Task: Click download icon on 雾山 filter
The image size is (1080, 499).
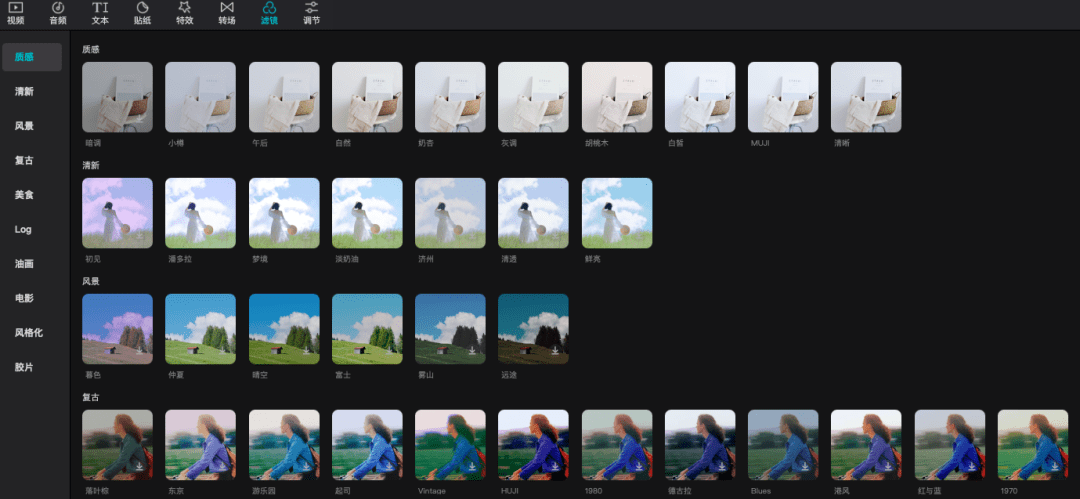Action: 472,351
